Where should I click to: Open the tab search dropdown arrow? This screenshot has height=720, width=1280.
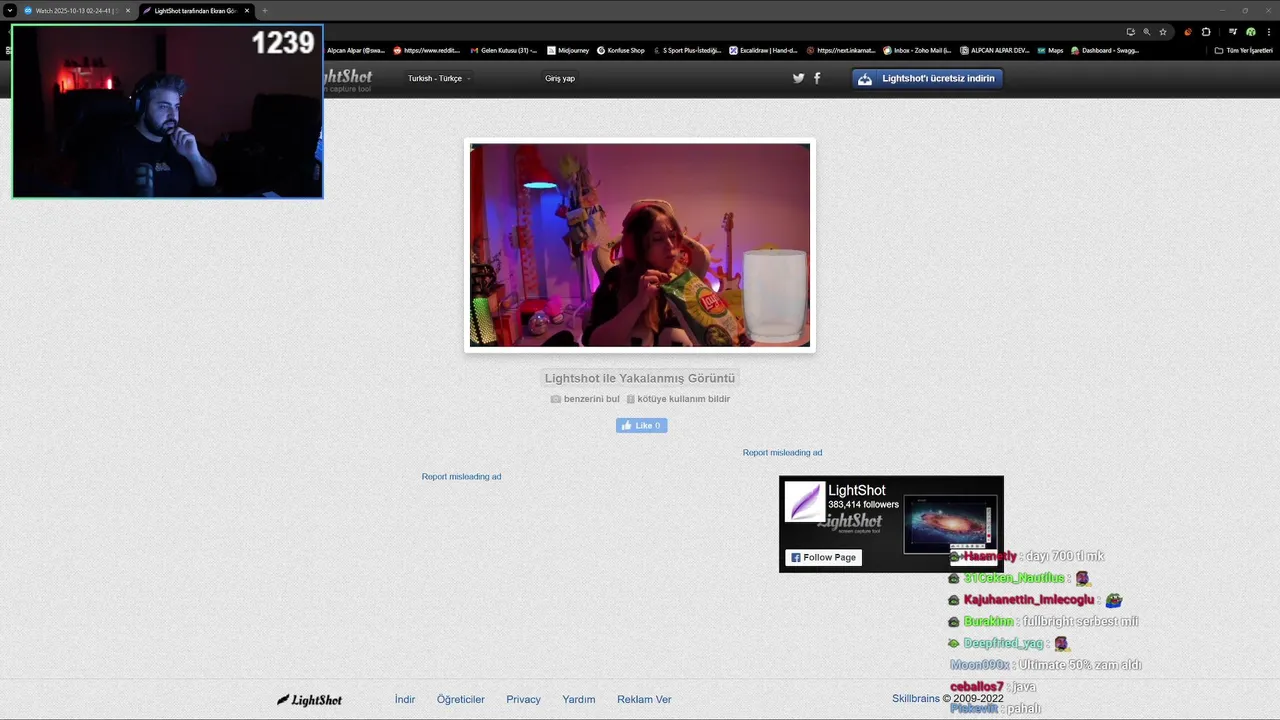9,10
